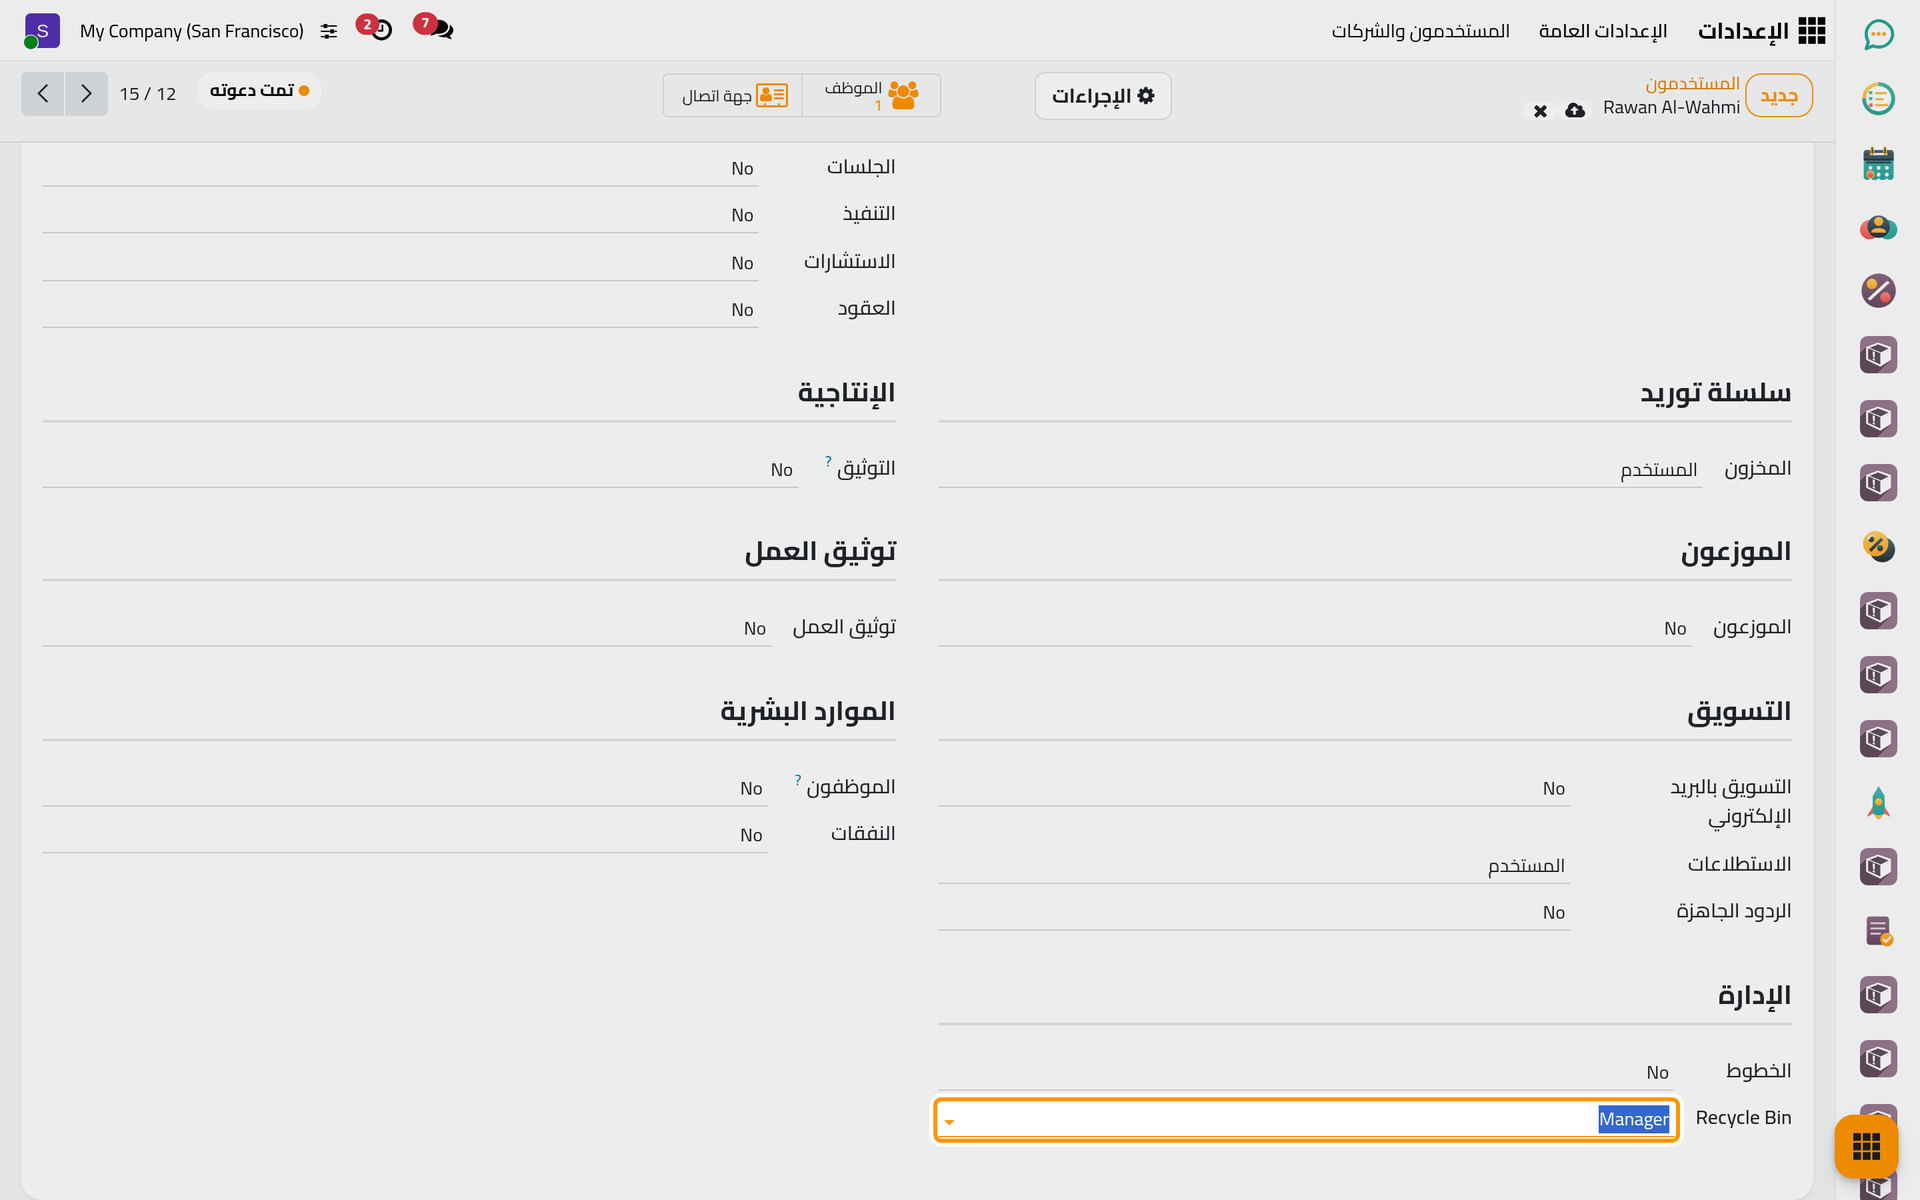Open the user avatar S menu
This screenshot has width=1920, height=1200.
pos(42,31)
